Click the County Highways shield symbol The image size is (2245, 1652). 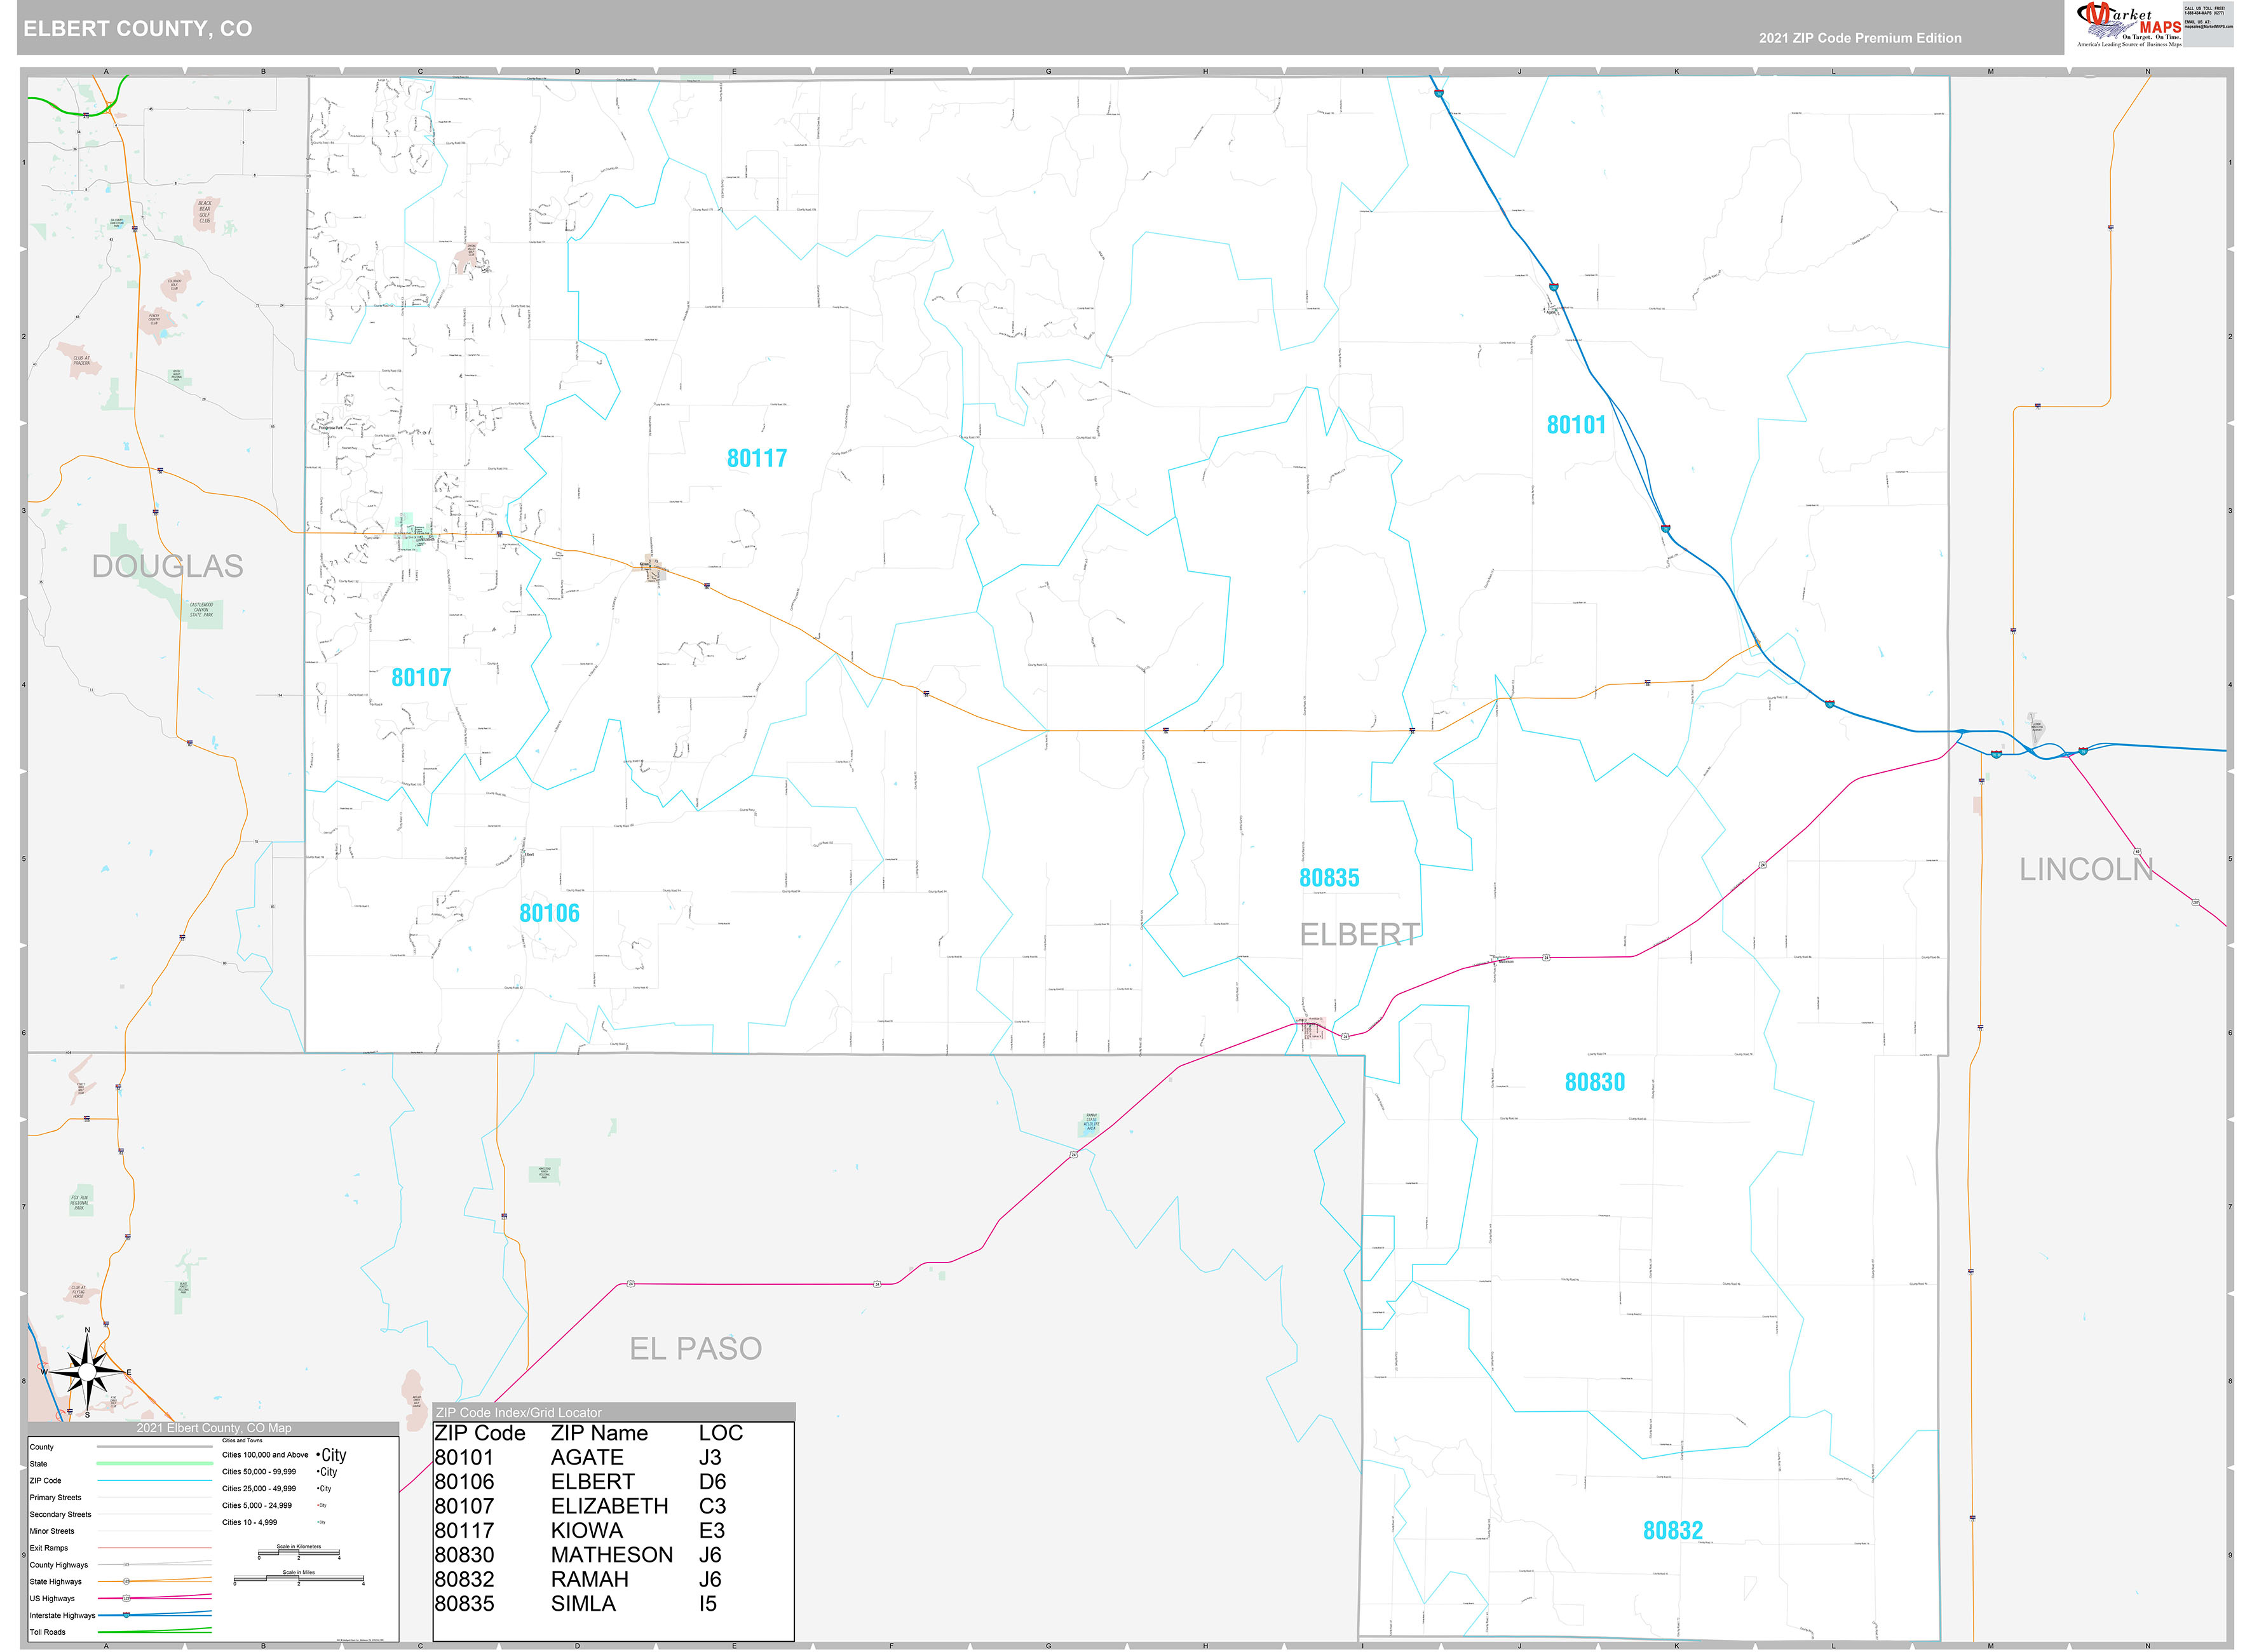click(x=126, y=1565)
